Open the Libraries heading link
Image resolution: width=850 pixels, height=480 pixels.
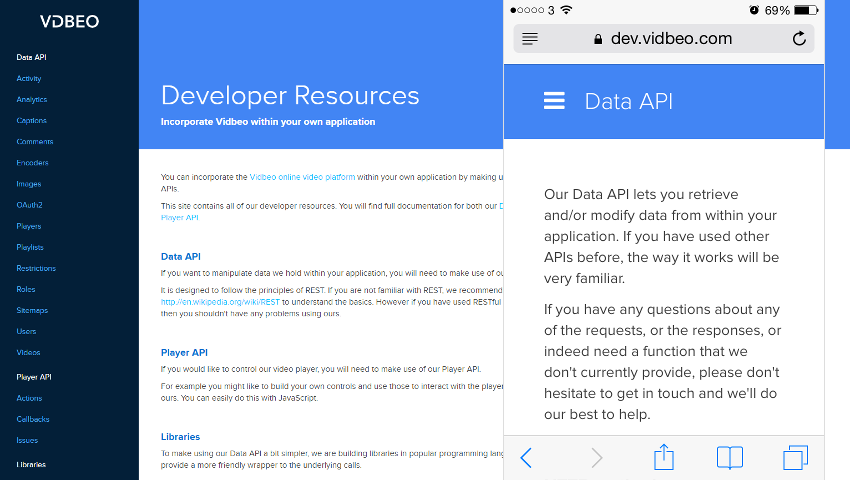pyautogui.click(x=181, y=437)
